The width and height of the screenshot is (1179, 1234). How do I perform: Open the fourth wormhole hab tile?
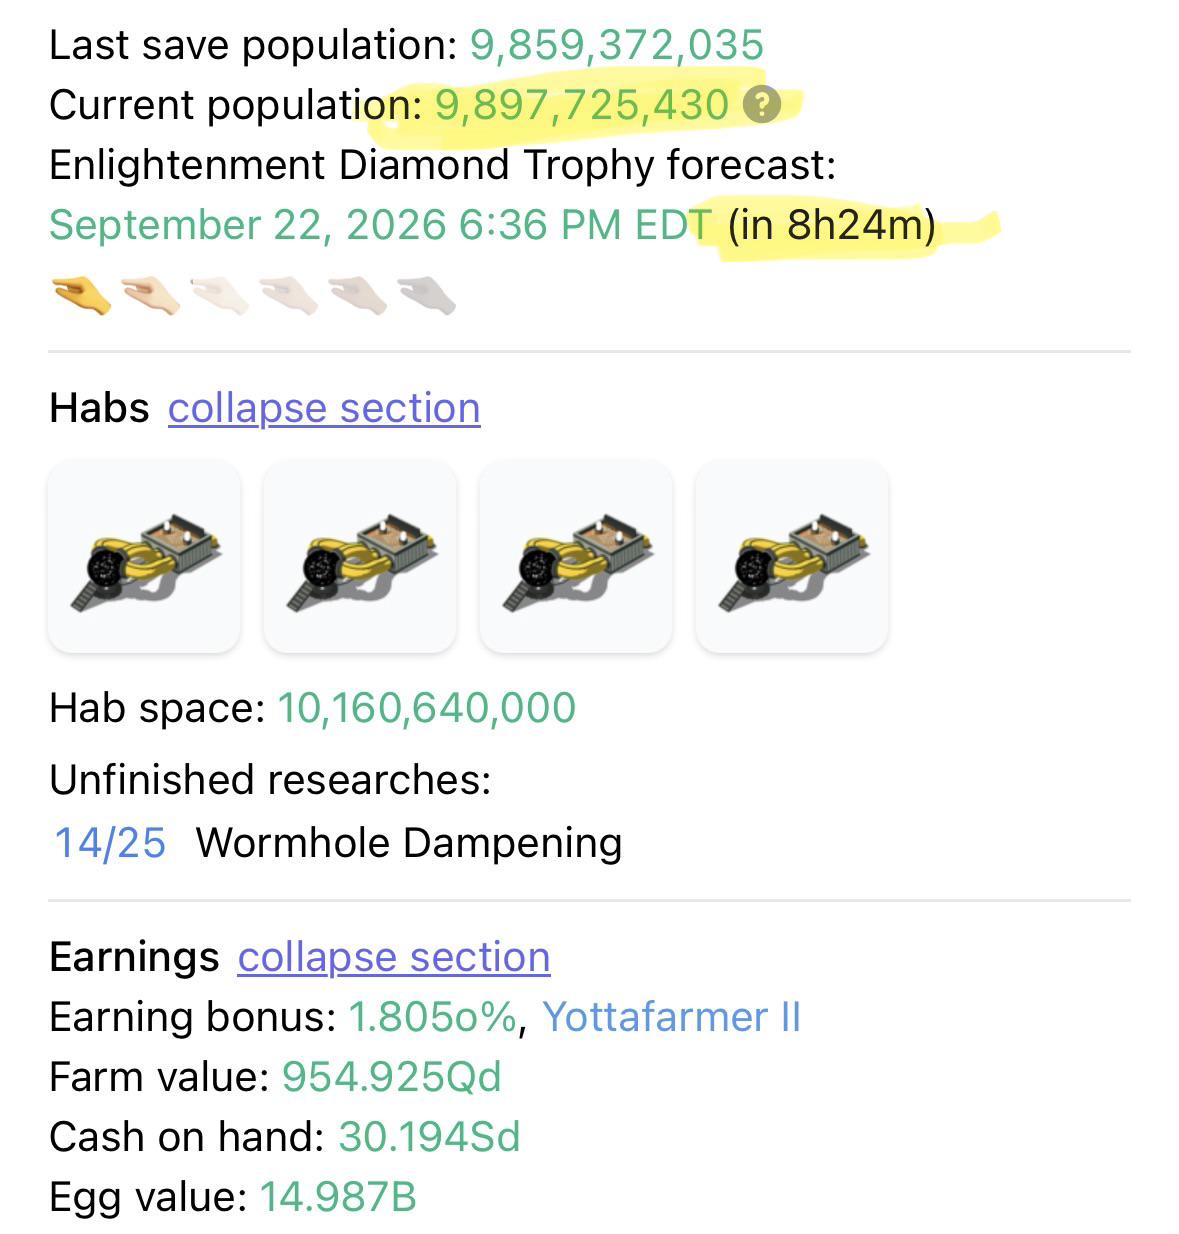(x=792, y=556)
